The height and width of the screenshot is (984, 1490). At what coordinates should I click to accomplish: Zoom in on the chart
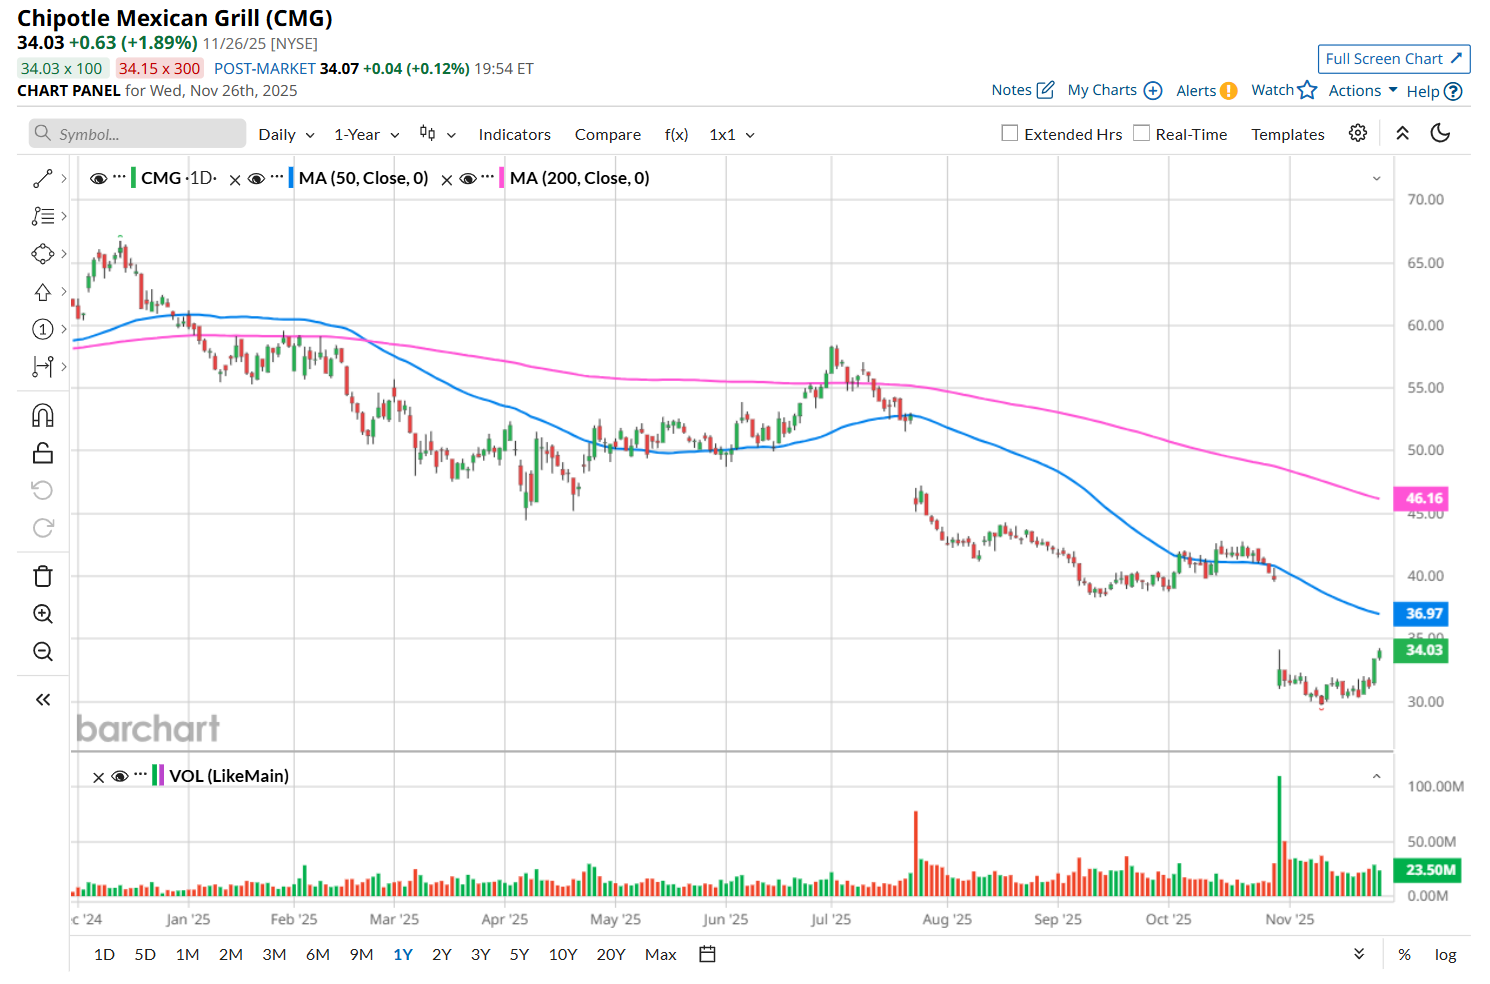click(42, 614)
